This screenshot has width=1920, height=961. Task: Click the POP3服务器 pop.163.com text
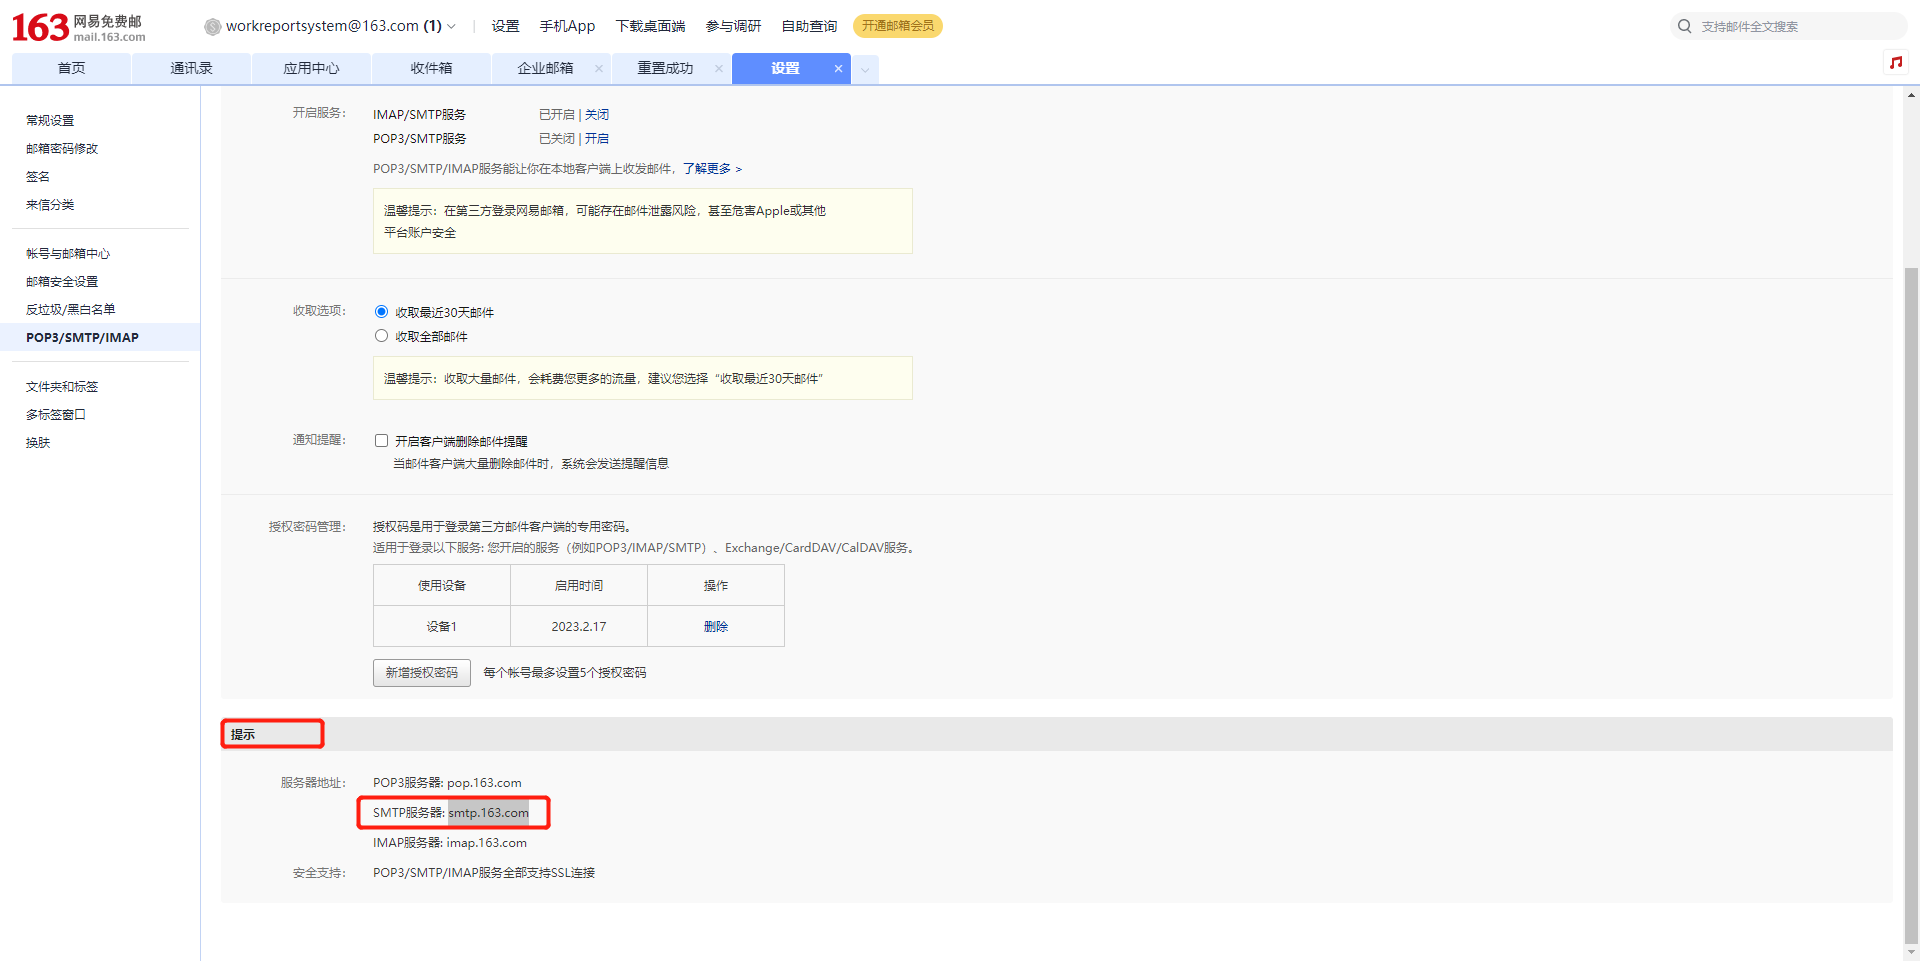tap(447, 782)
